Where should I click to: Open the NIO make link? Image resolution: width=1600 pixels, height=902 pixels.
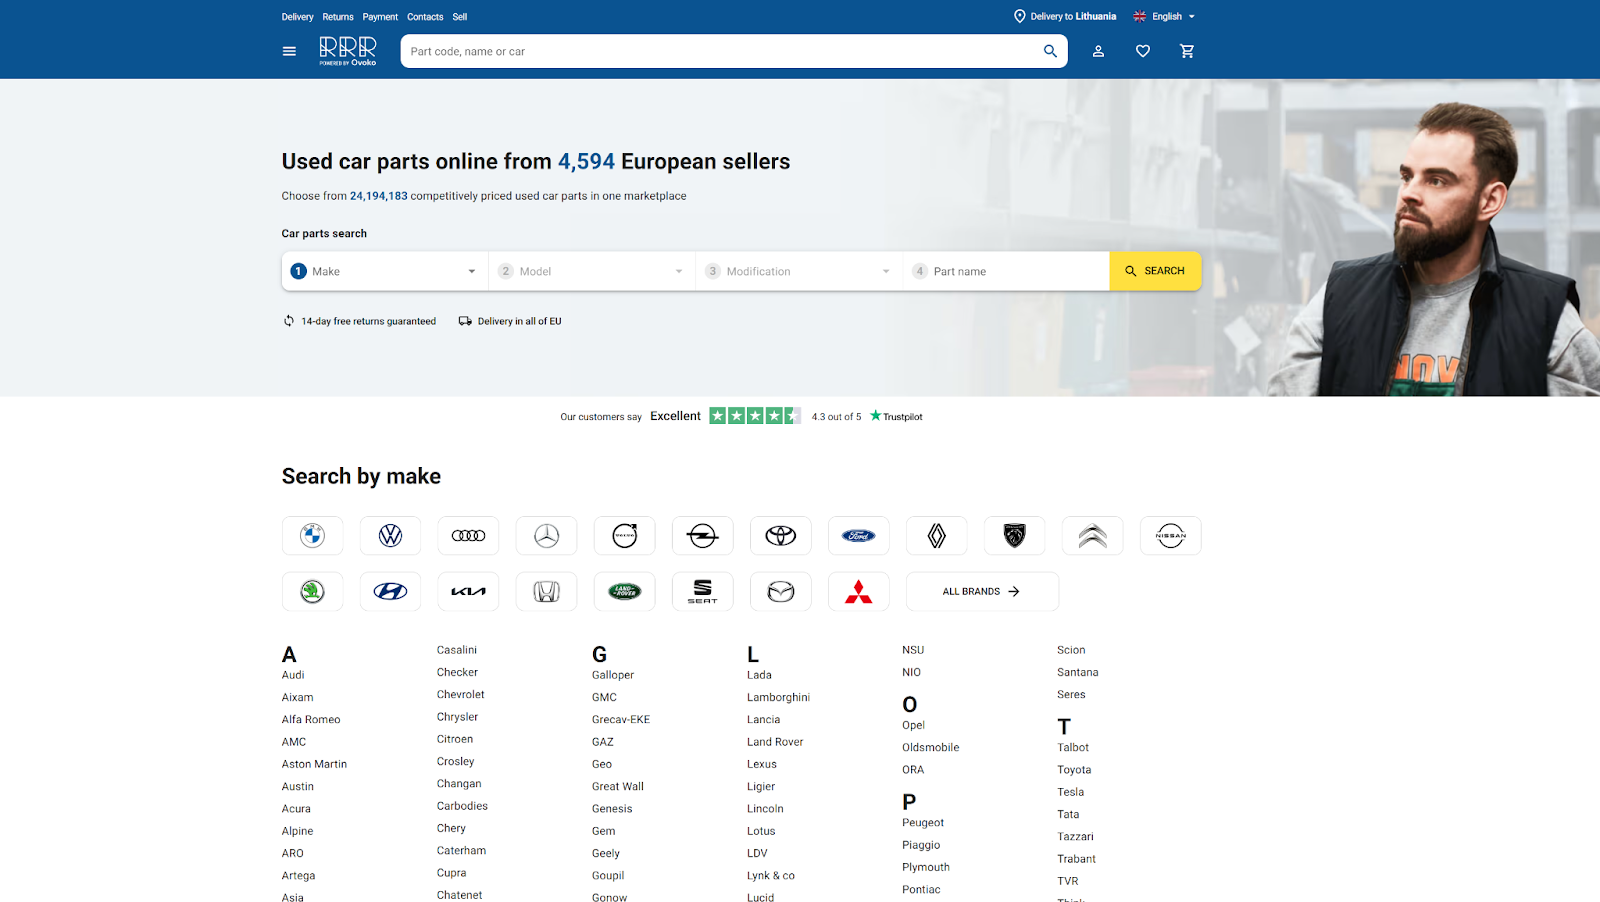pyautogui.click(x=911, y=673)
